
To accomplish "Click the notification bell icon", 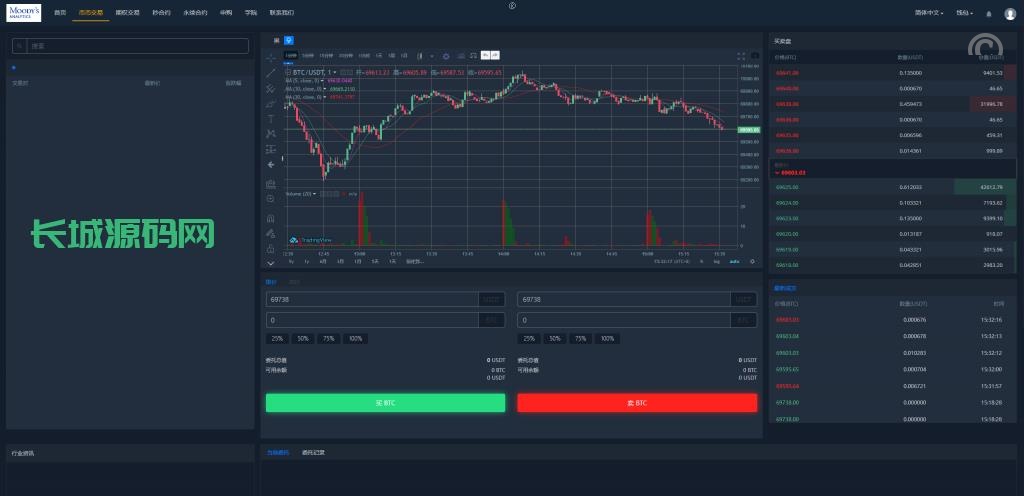I will (x=989, y=13).
